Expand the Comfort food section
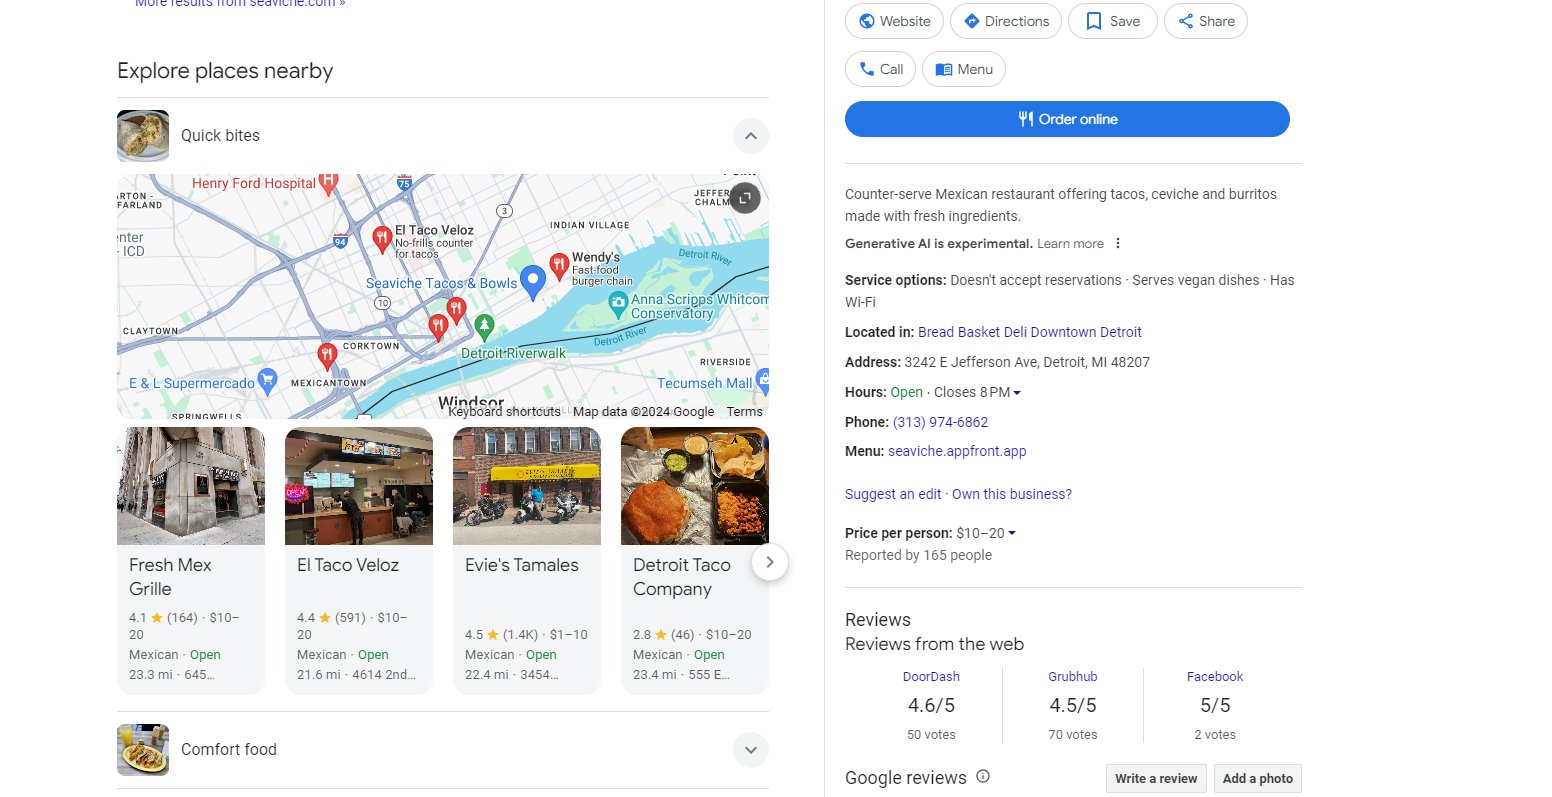1552x797 pixels. coord(750,749)
